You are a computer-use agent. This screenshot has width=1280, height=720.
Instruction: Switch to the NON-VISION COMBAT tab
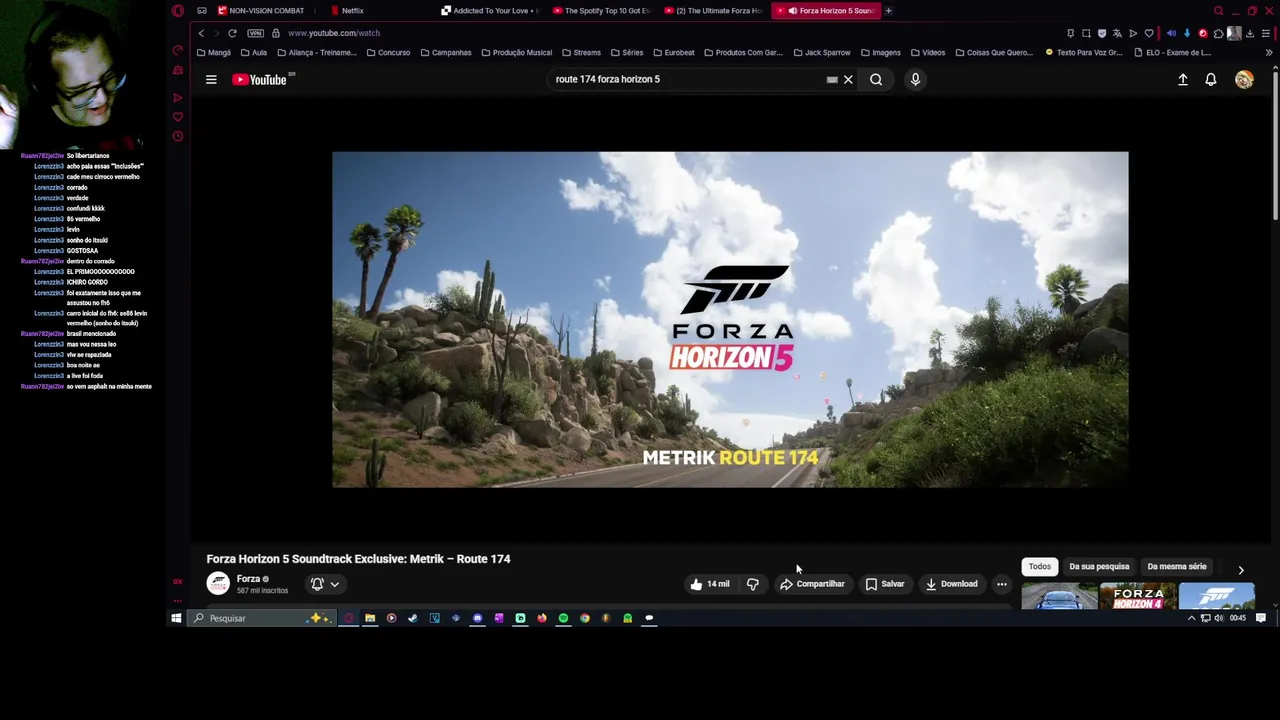click(x=262, y=11)
